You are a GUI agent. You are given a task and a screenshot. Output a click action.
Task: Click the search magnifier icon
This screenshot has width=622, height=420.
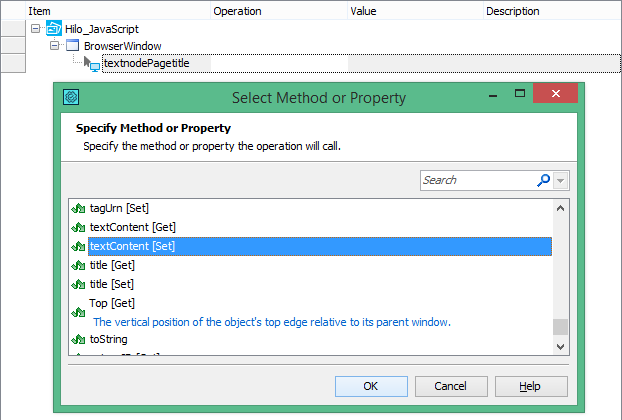coord(543,180)
